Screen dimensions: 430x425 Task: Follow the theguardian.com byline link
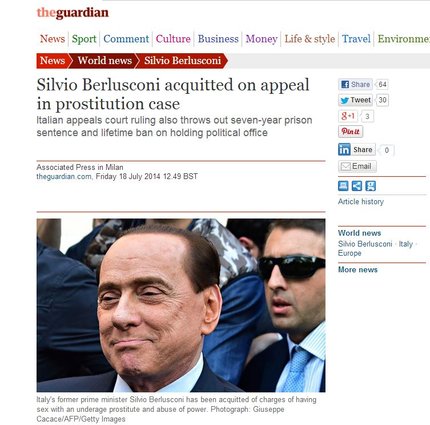[64, 176]
